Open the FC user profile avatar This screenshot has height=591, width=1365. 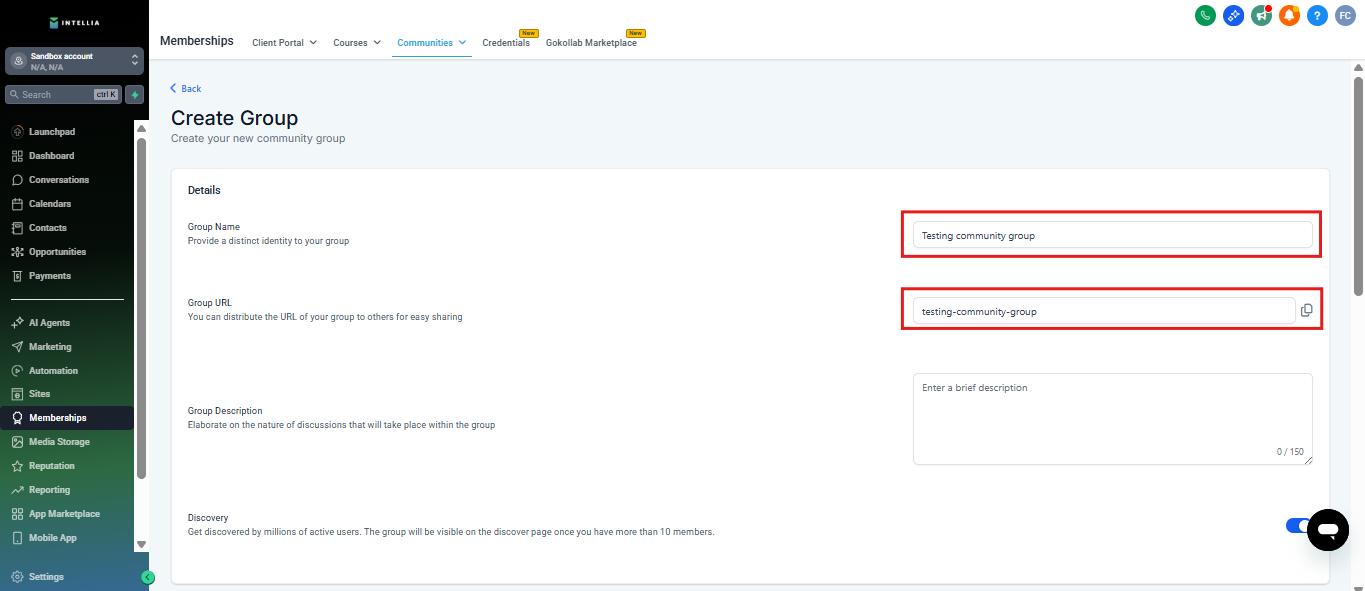point(1345,16)
